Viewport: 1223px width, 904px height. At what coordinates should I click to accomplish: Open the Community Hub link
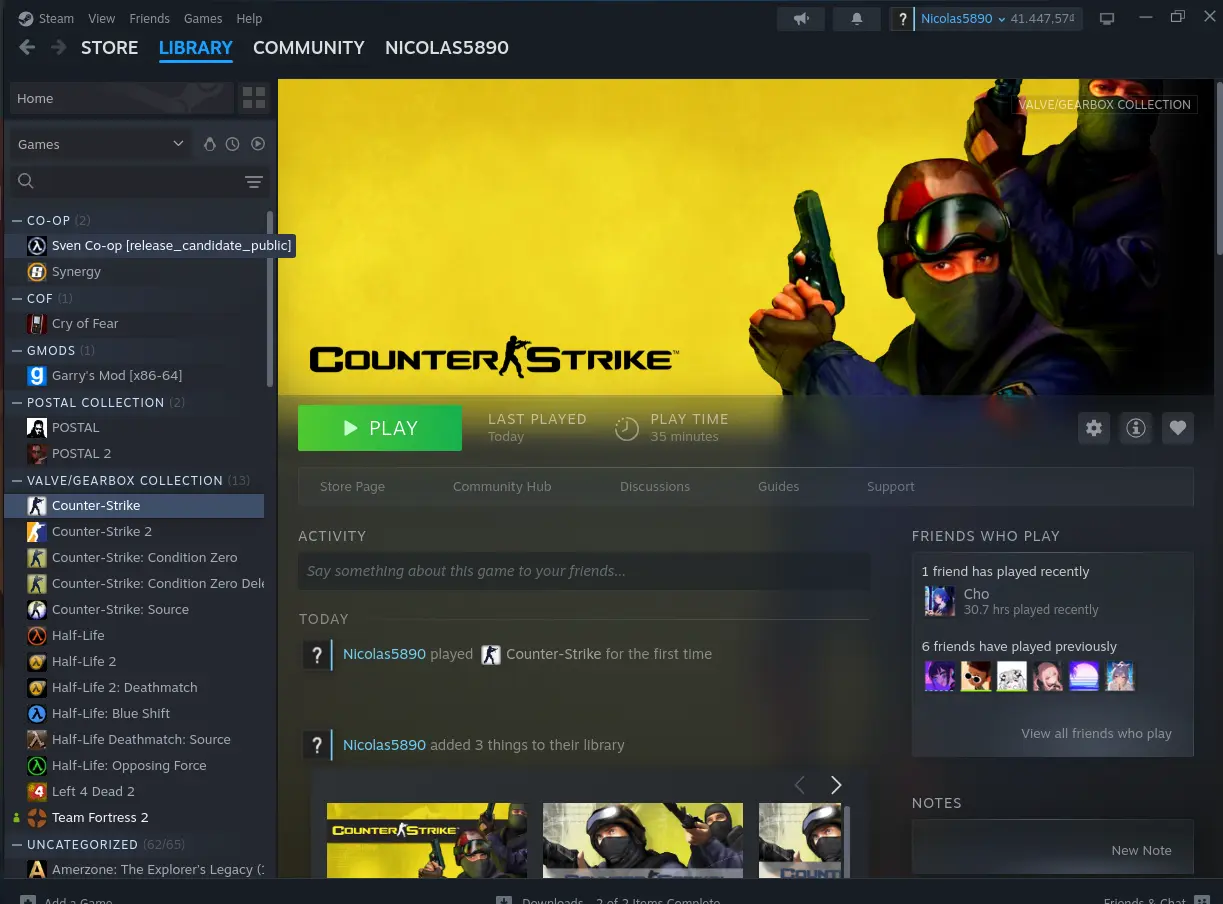(x=502, y=486)
